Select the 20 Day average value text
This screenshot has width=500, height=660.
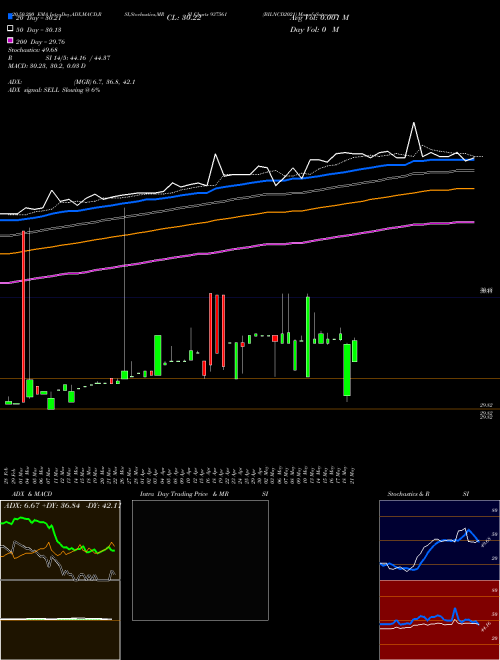[38, 18]
